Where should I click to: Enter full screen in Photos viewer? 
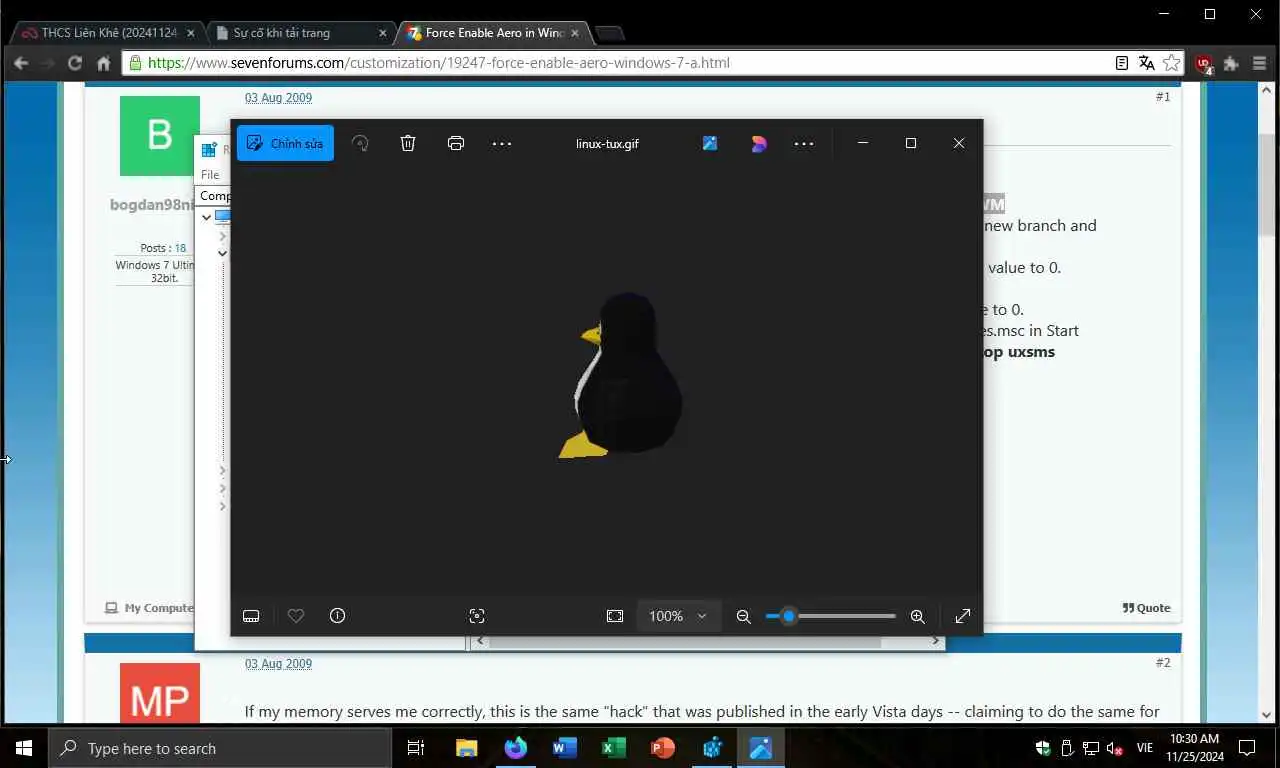coord(963,616)
